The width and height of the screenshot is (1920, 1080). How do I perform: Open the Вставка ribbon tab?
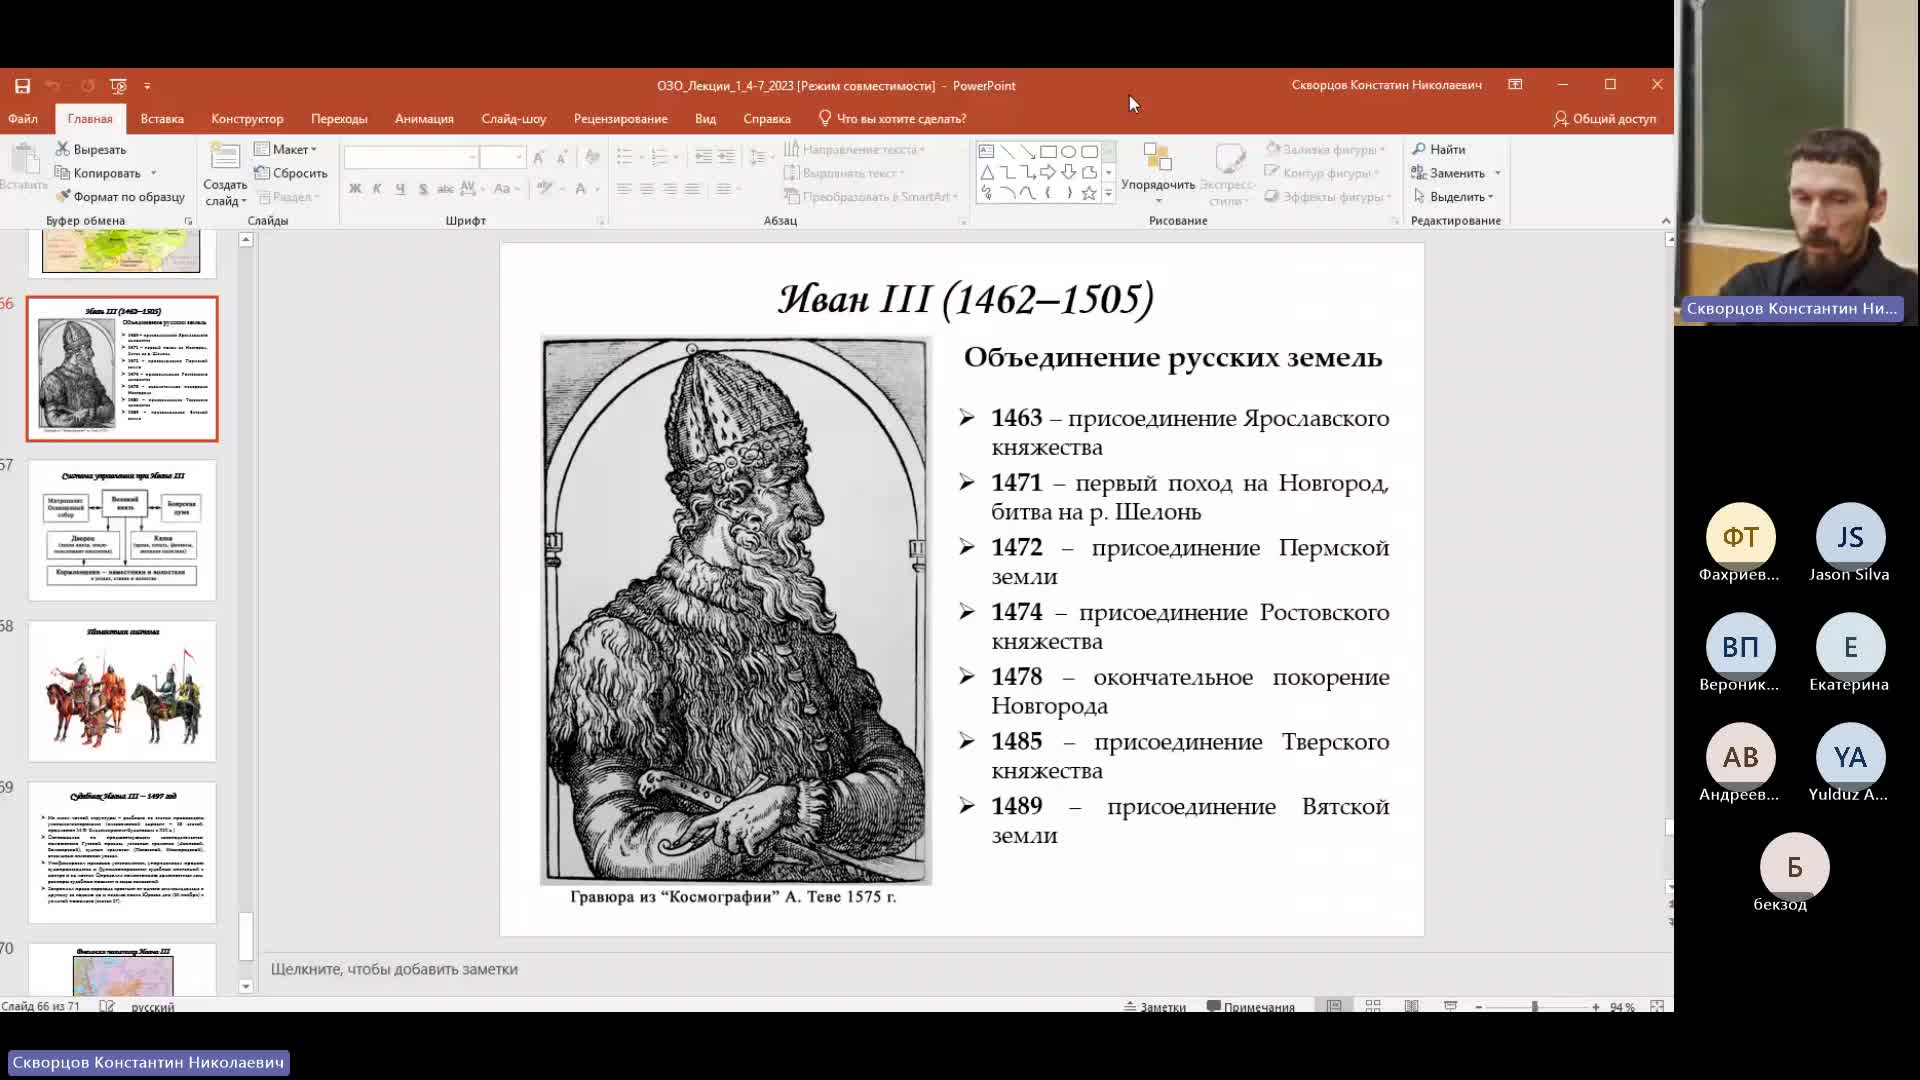[162, 118]
